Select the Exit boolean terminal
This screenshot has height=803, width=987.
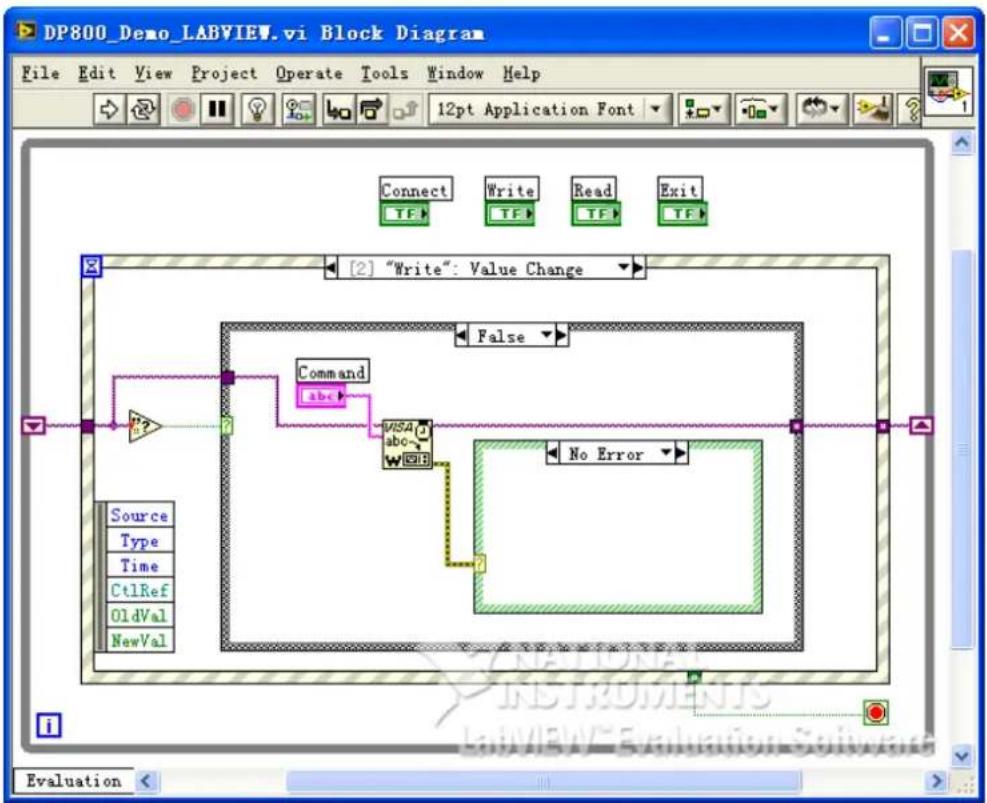tap(683, 214)
